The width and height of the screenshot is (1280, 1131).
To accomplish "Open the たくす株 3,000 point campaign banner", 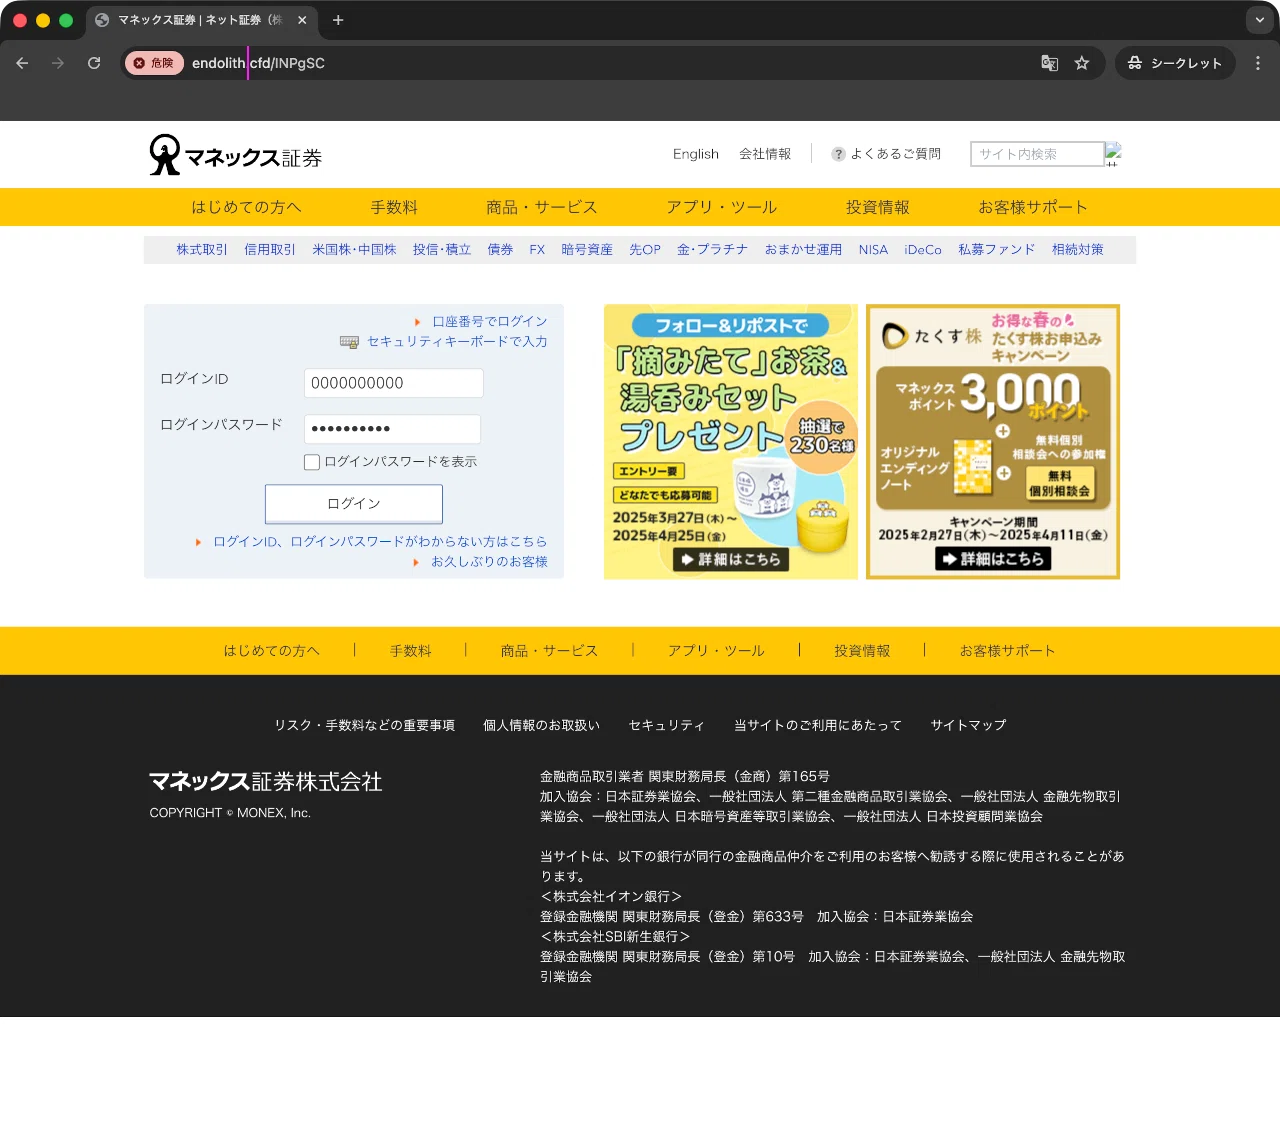I will coord(993,442).
